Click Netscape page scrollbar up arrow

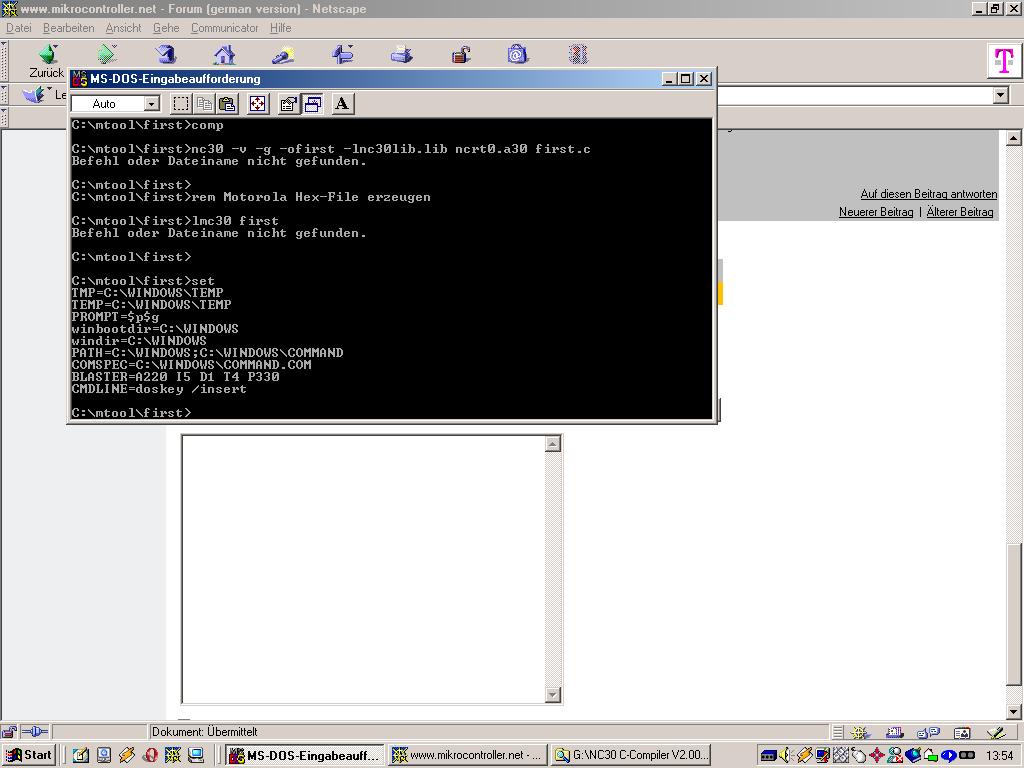click(1013, 138)
